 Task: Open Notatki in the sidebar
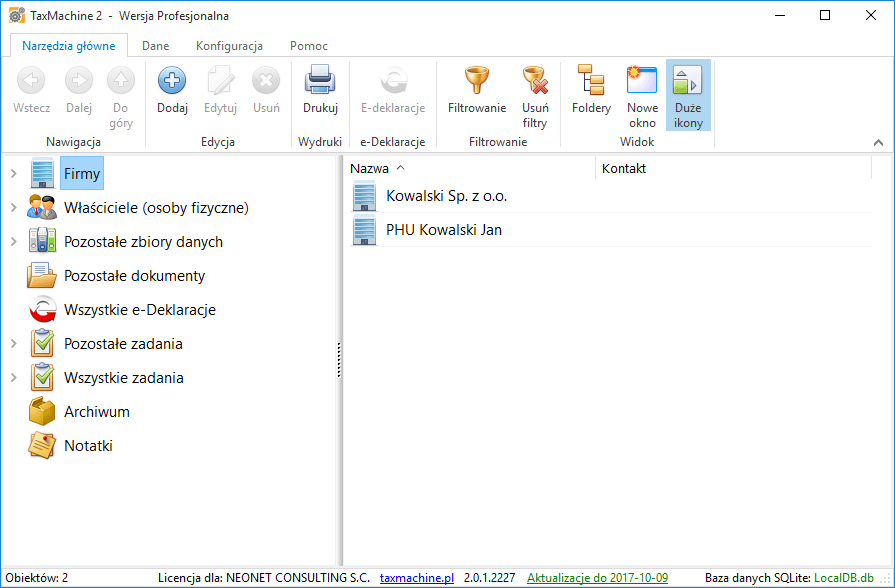(88, 446)
